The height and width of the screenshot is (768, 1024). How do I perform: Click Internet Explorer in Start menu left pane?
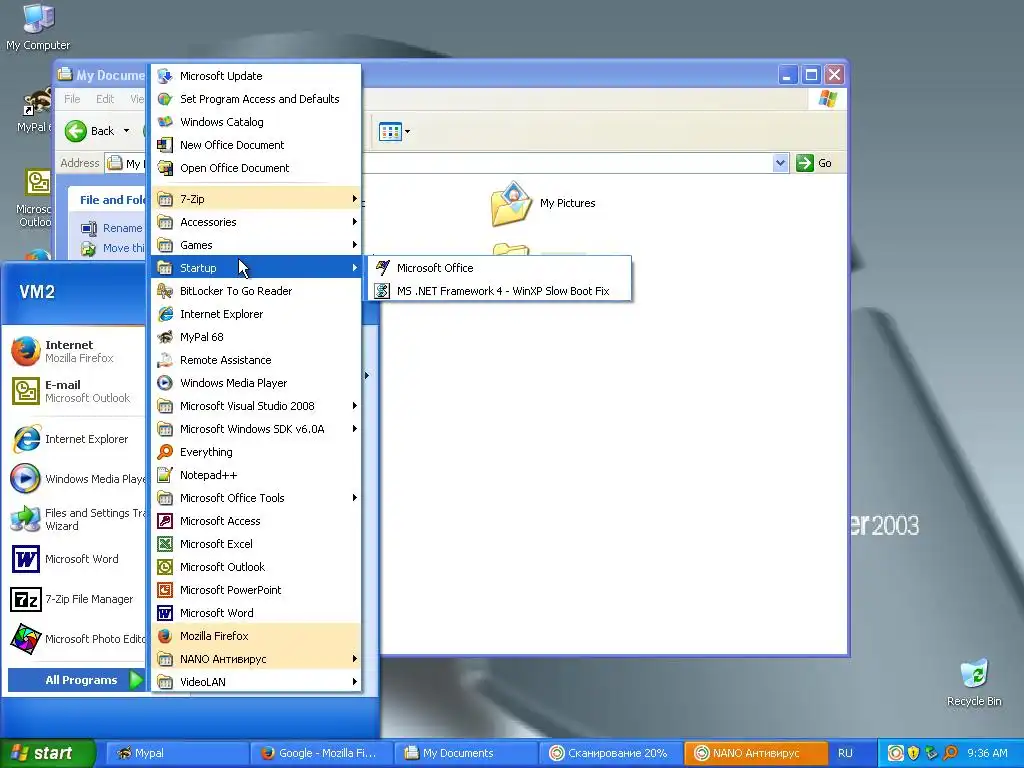pyautogui.click(x=77, y=439)
